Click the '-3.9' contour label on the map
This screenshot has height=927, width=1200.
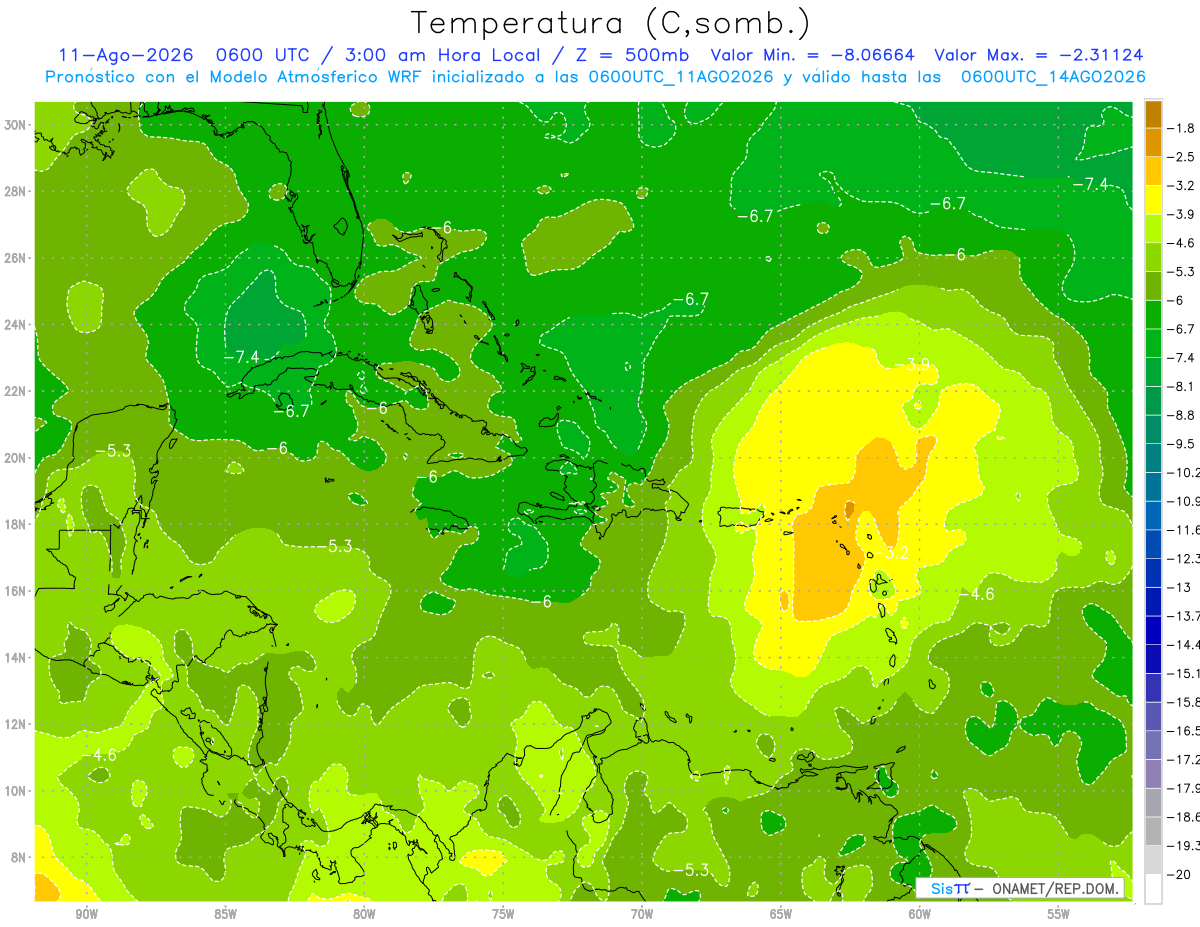pos(912,363)
